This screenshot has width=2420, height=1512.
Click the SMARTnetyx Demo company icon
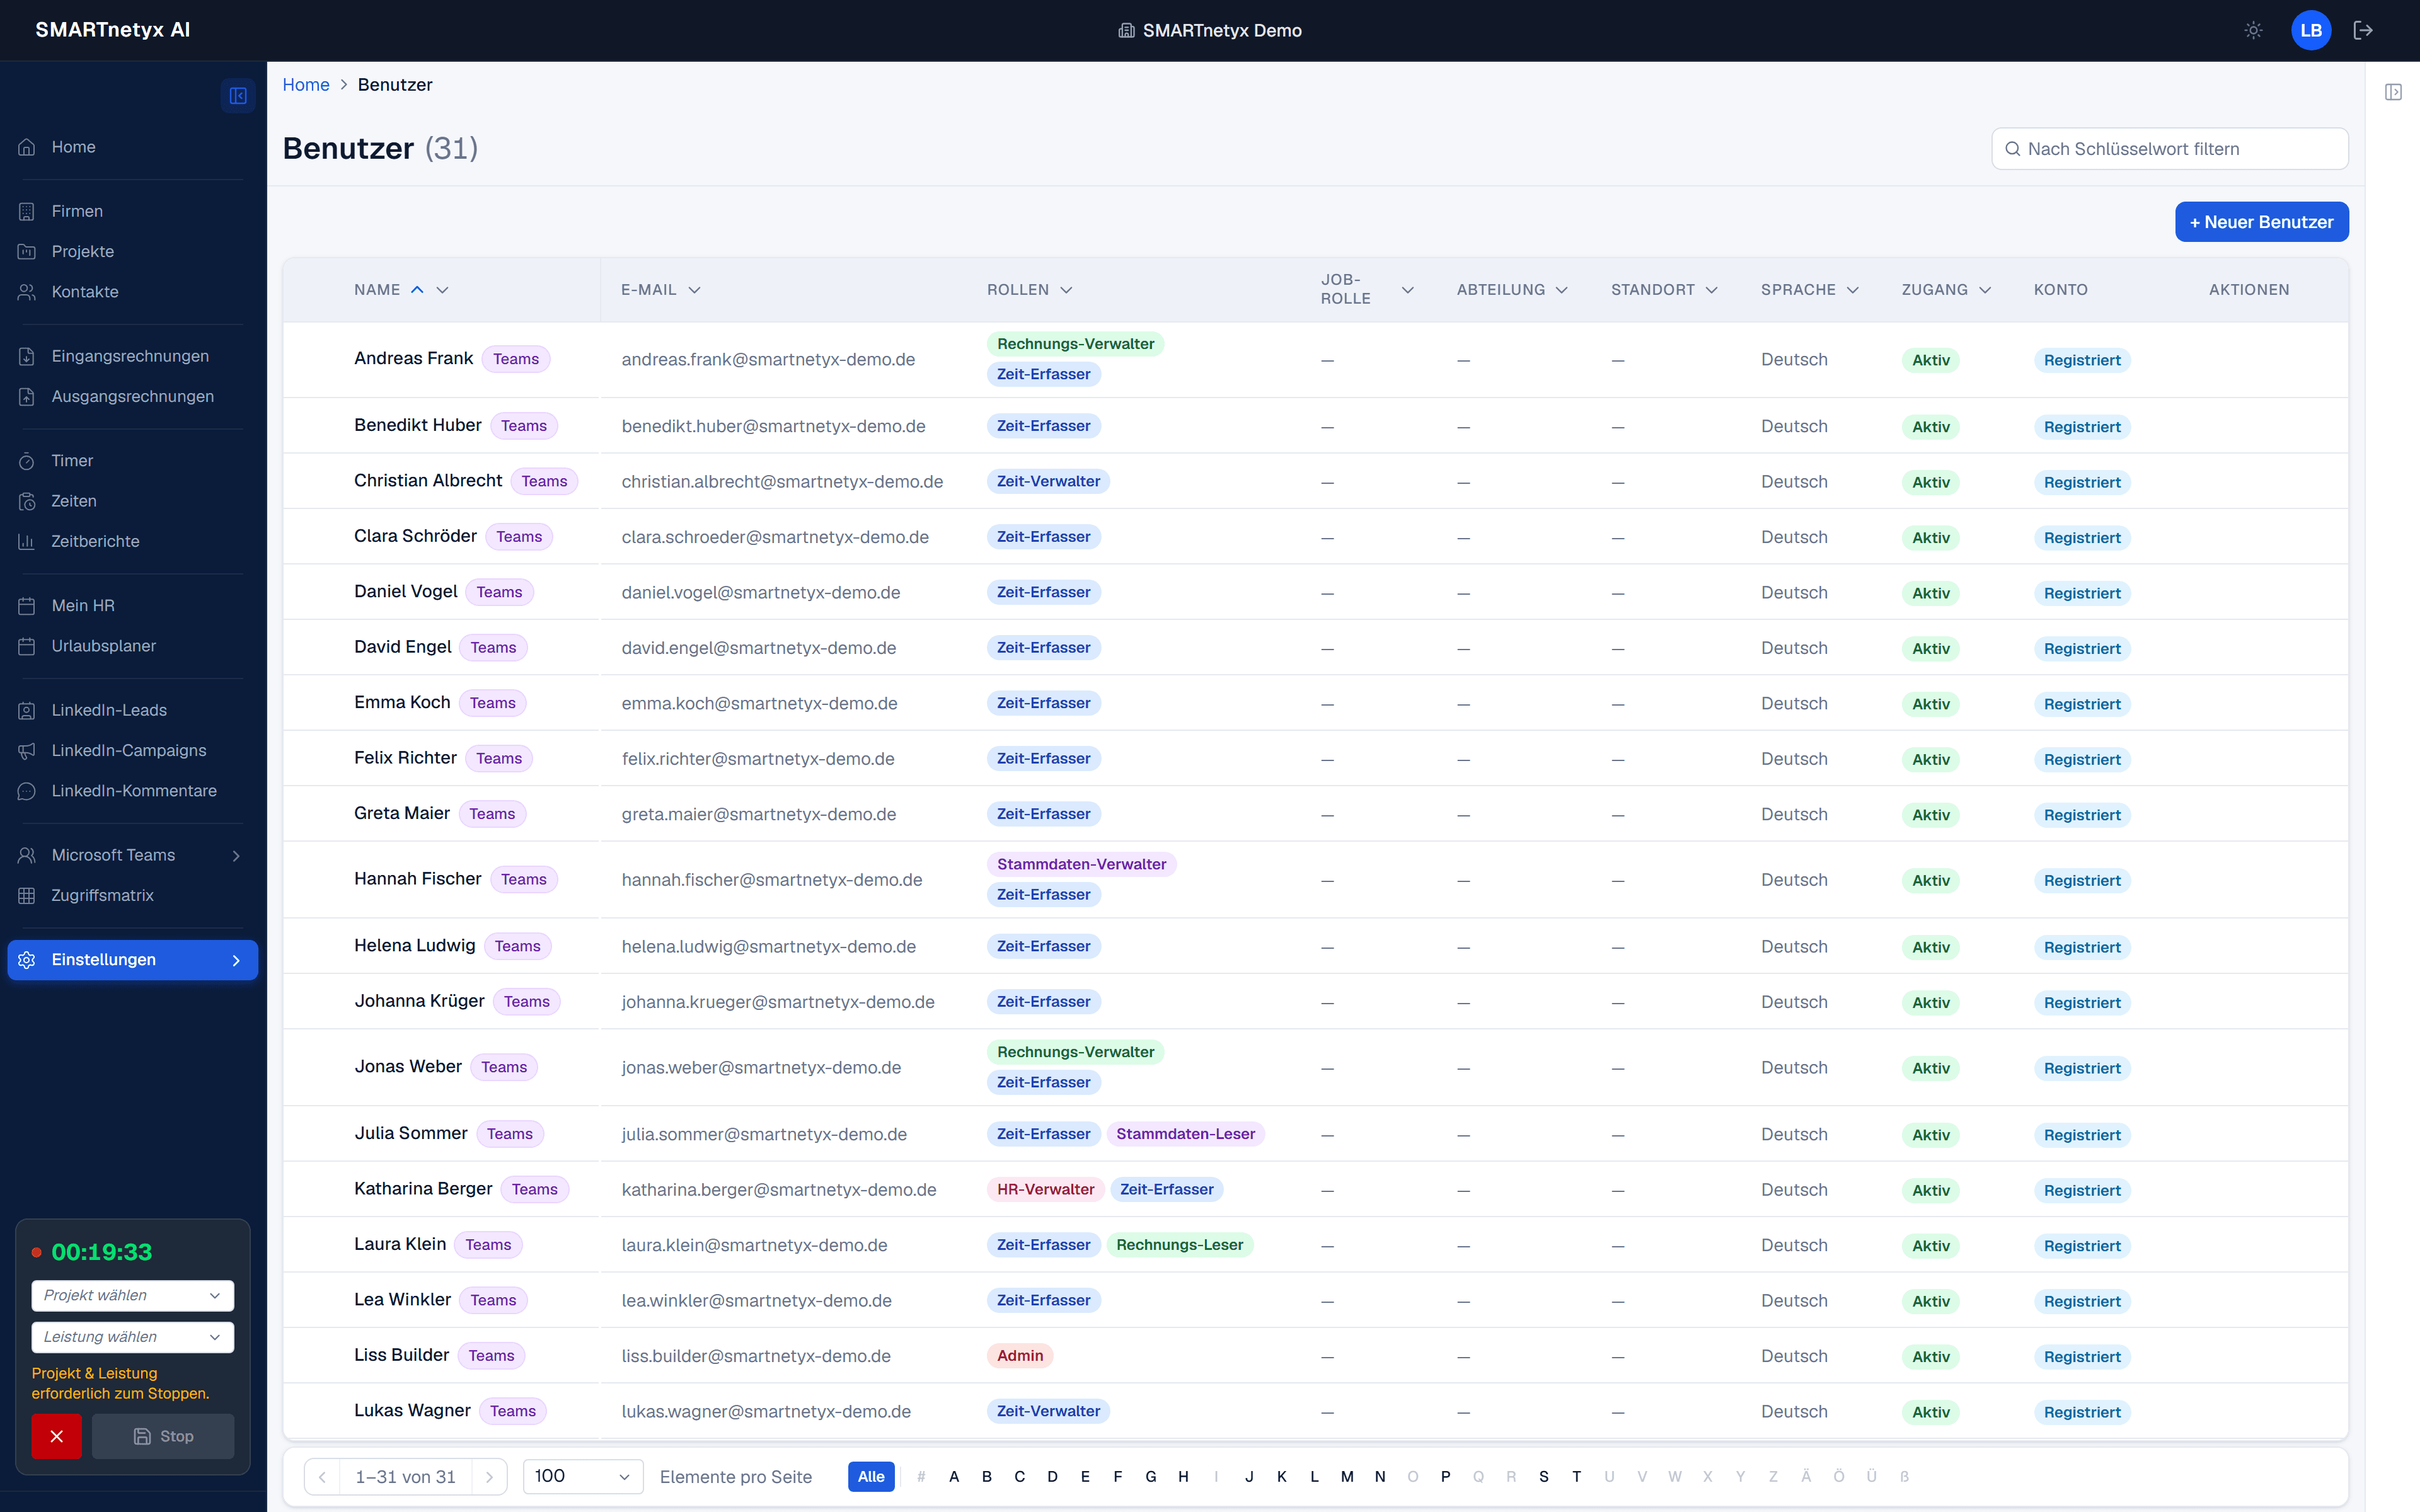1126,30
